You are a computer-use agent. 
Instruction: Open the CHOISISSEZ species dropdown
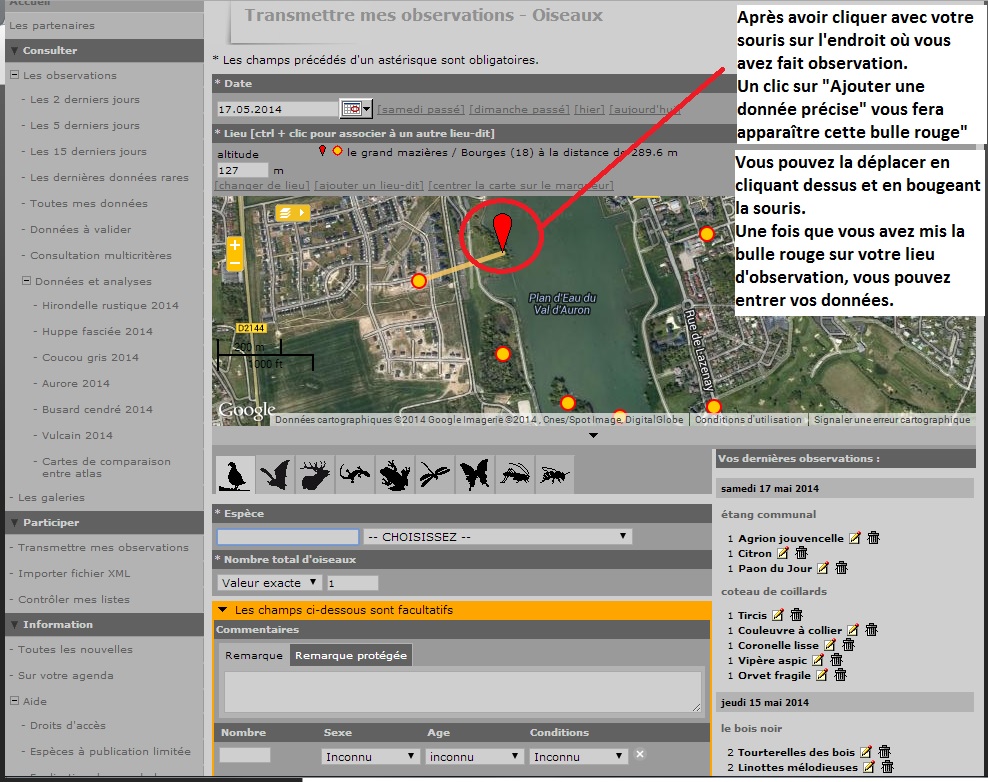(x=497, y=537)
